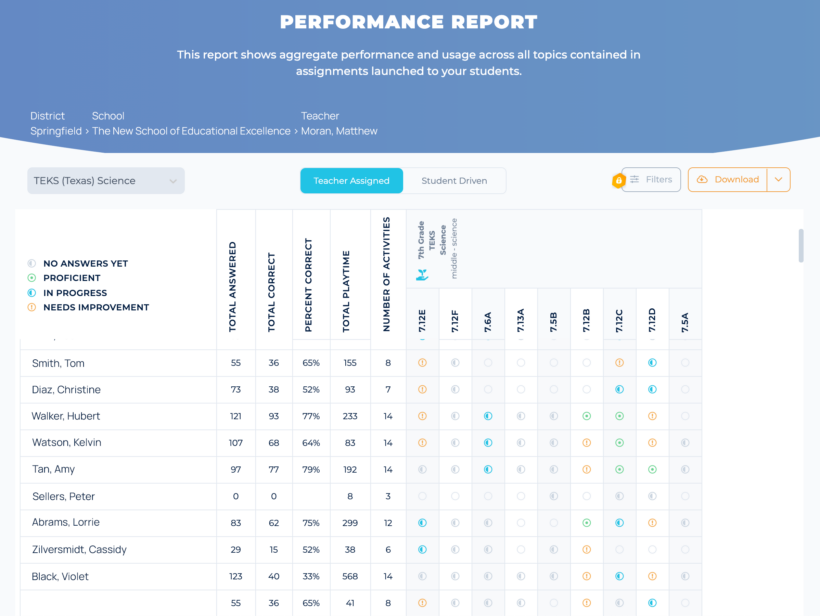
Task: Click the Download button
Action: pyautogui.click(x=727, y=180)
